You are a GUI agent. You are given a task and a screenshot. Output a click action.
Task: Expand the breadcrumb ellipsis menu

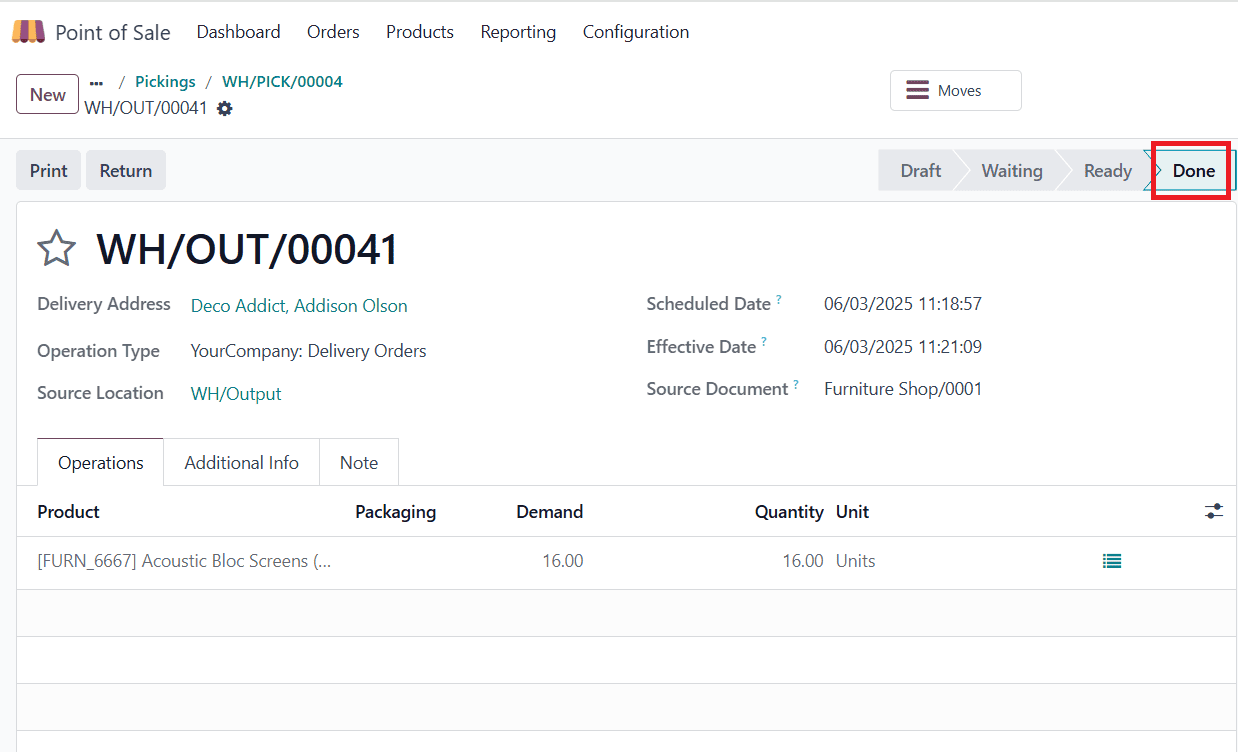[96, 82]
